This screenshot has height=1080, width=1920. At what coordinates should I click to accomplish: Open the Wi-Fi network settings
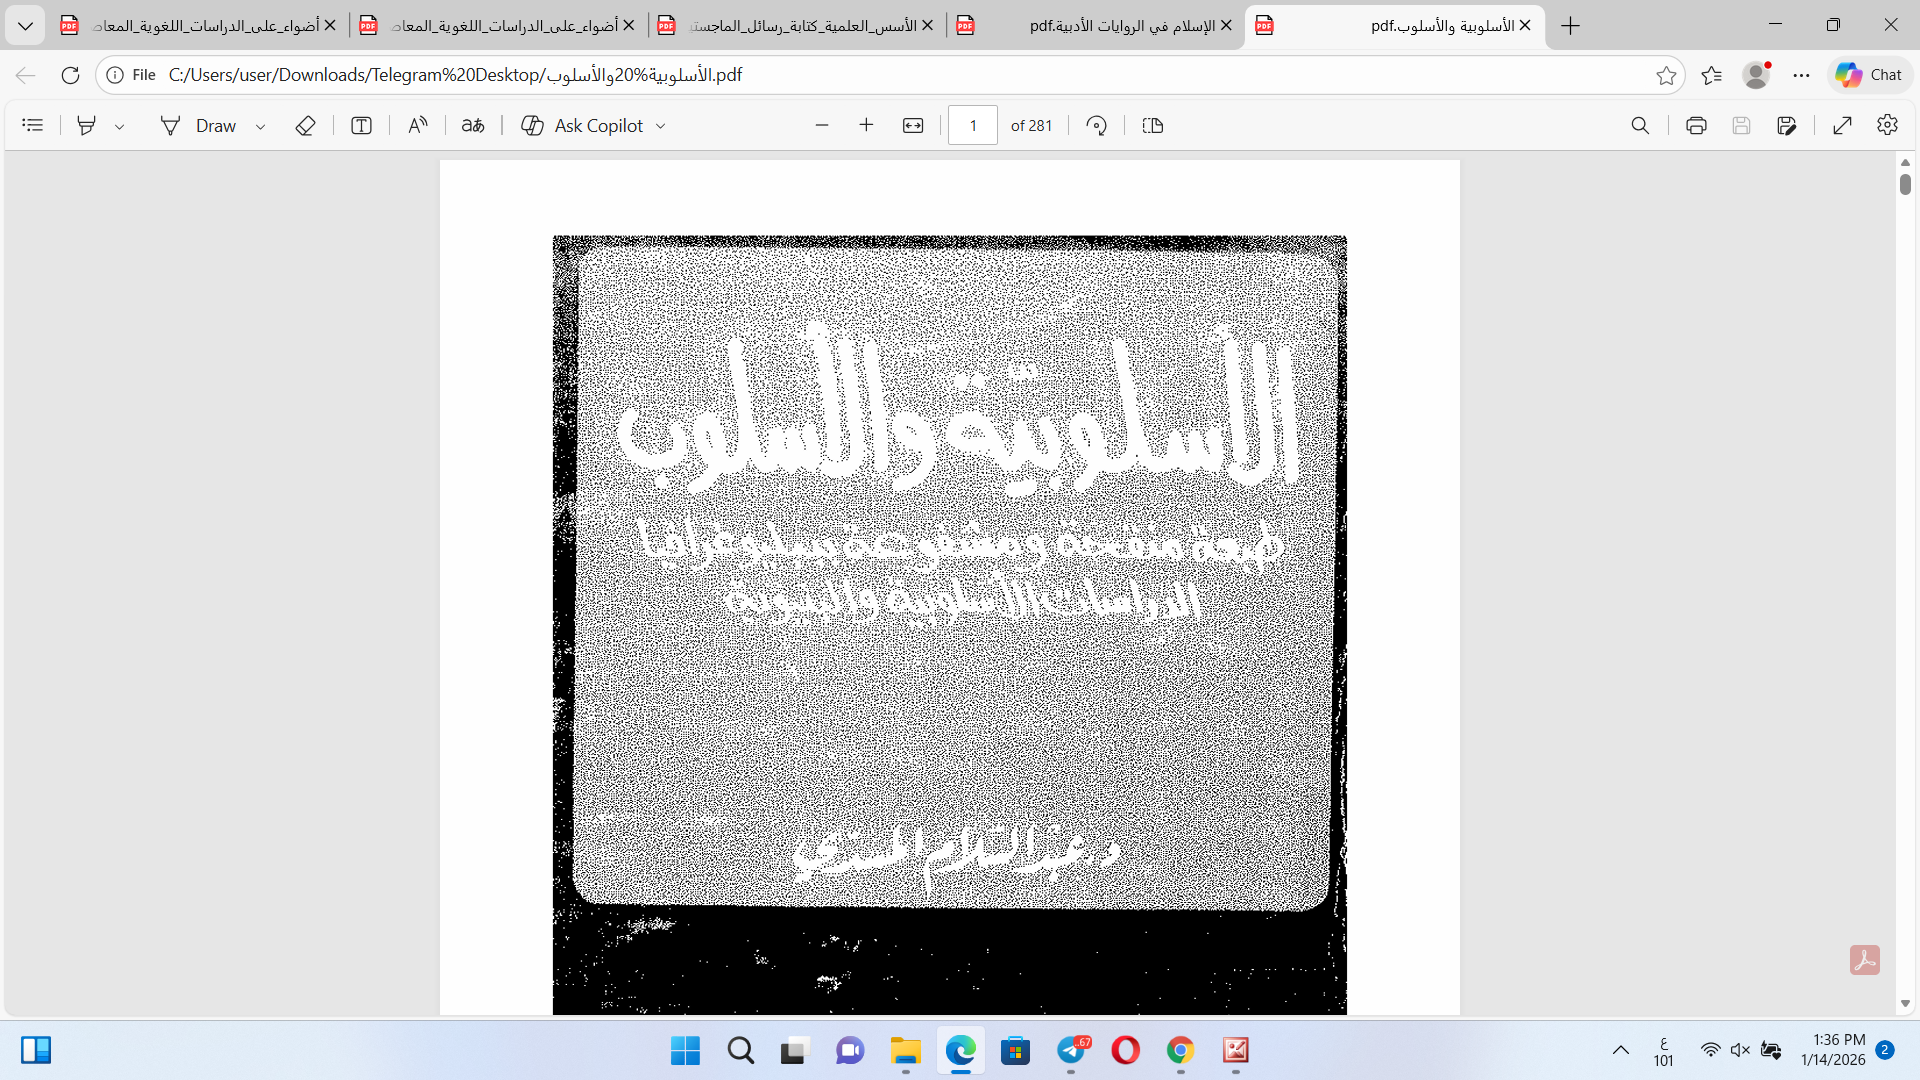click(1710, 1050)
